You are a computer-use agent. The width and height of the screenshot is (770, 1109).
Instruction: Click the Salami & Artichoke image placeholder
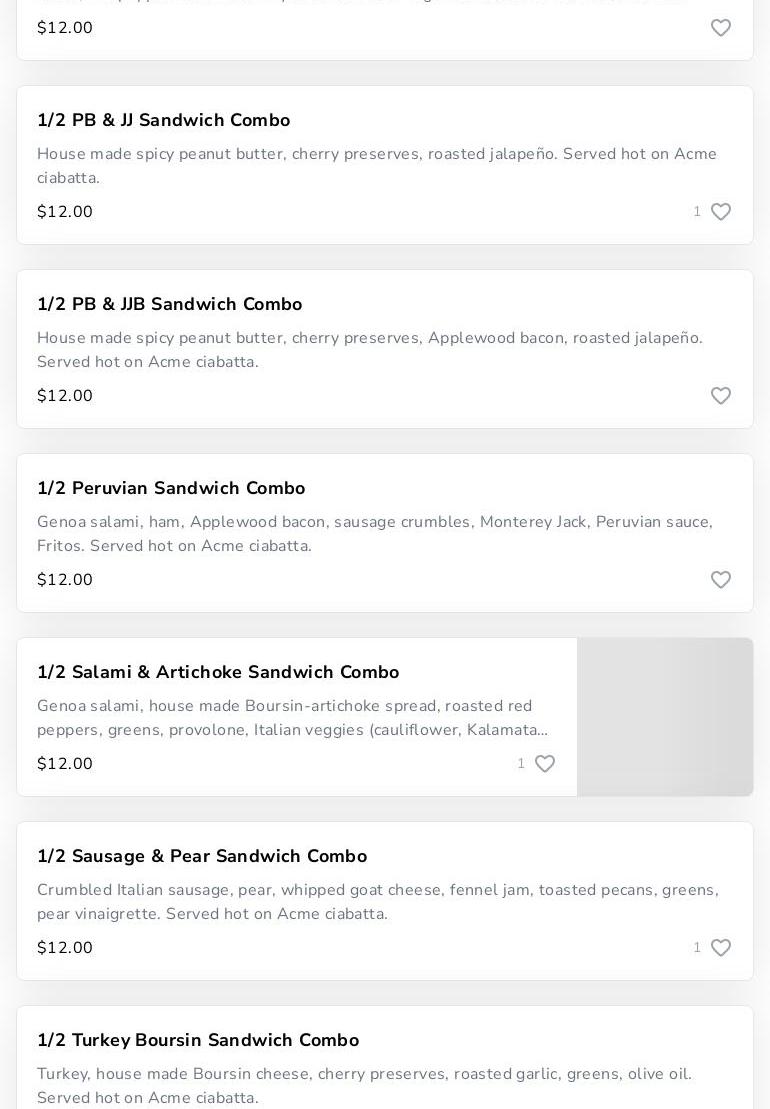point(665,717)
